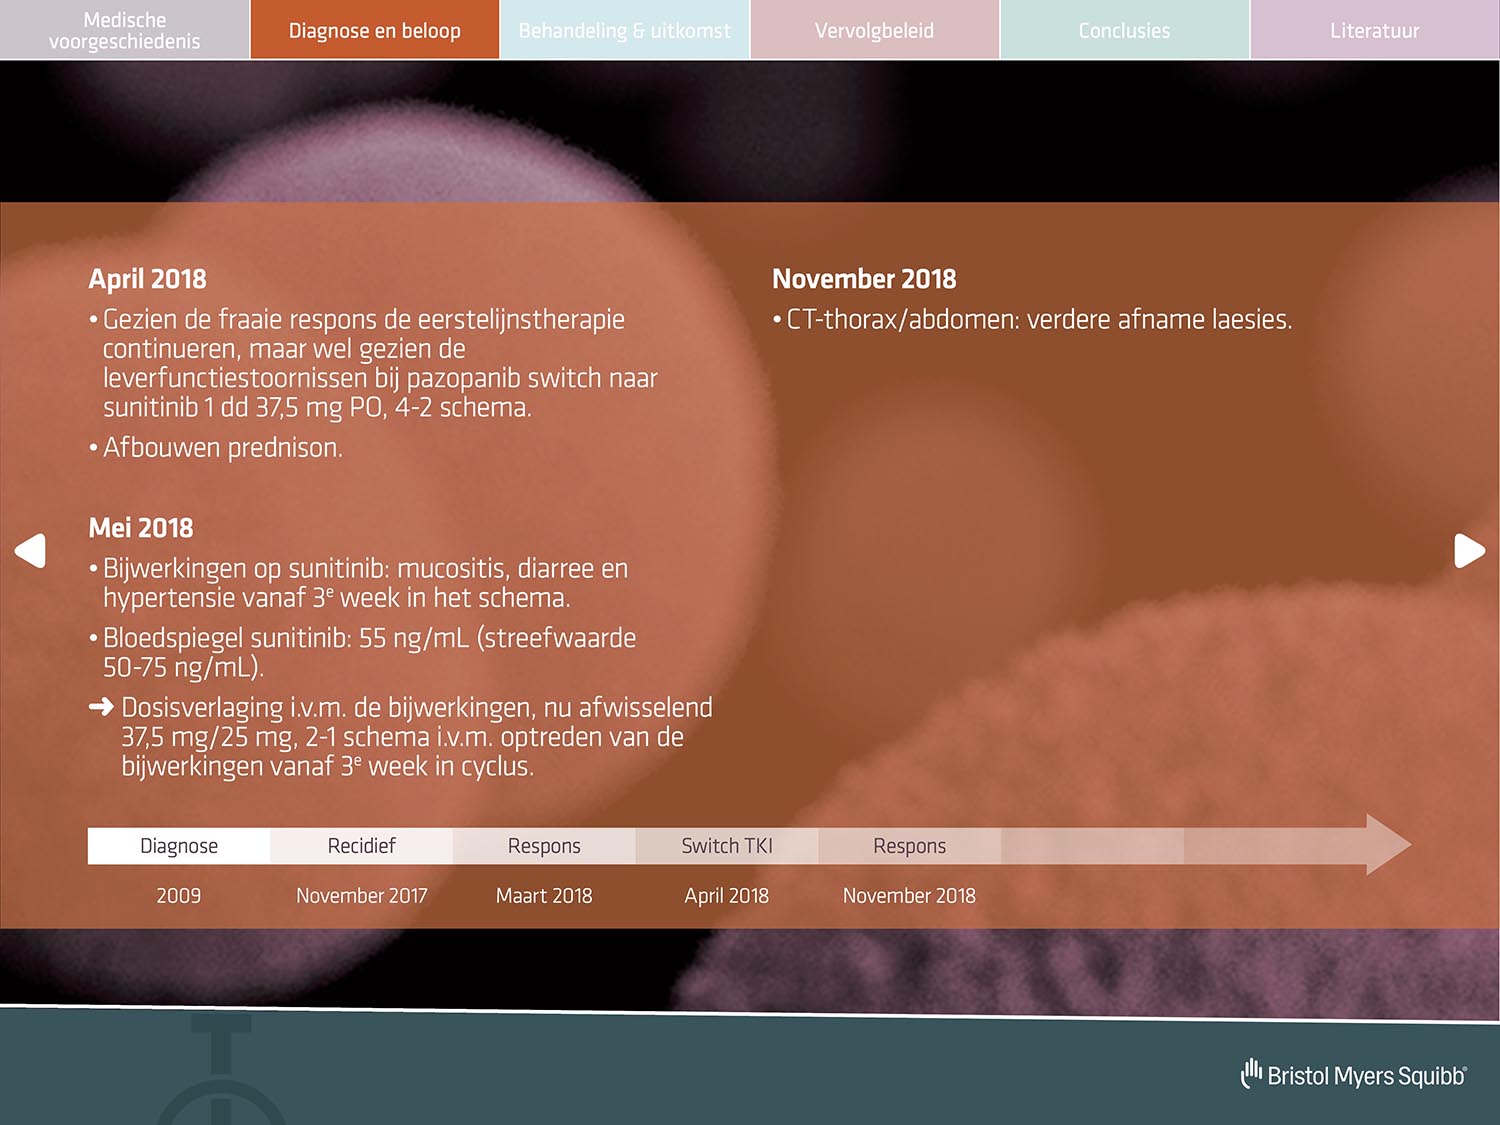
Task: Click the 'Afbouwen prednison.' bullet
Action: click(216, 447)
